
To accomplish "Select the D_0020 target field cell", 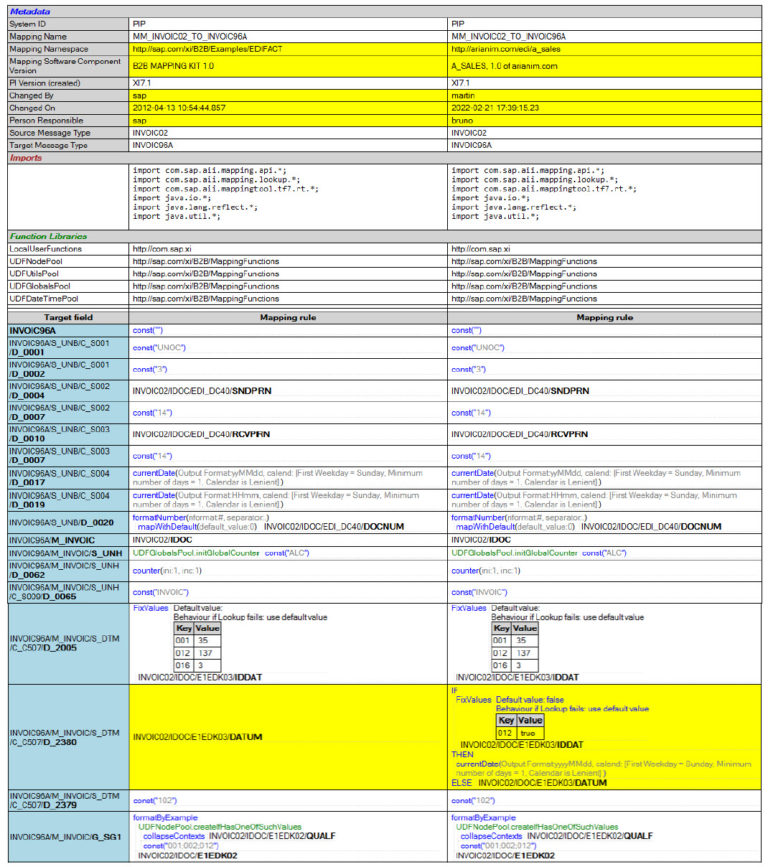I will [x=67, y=523].
